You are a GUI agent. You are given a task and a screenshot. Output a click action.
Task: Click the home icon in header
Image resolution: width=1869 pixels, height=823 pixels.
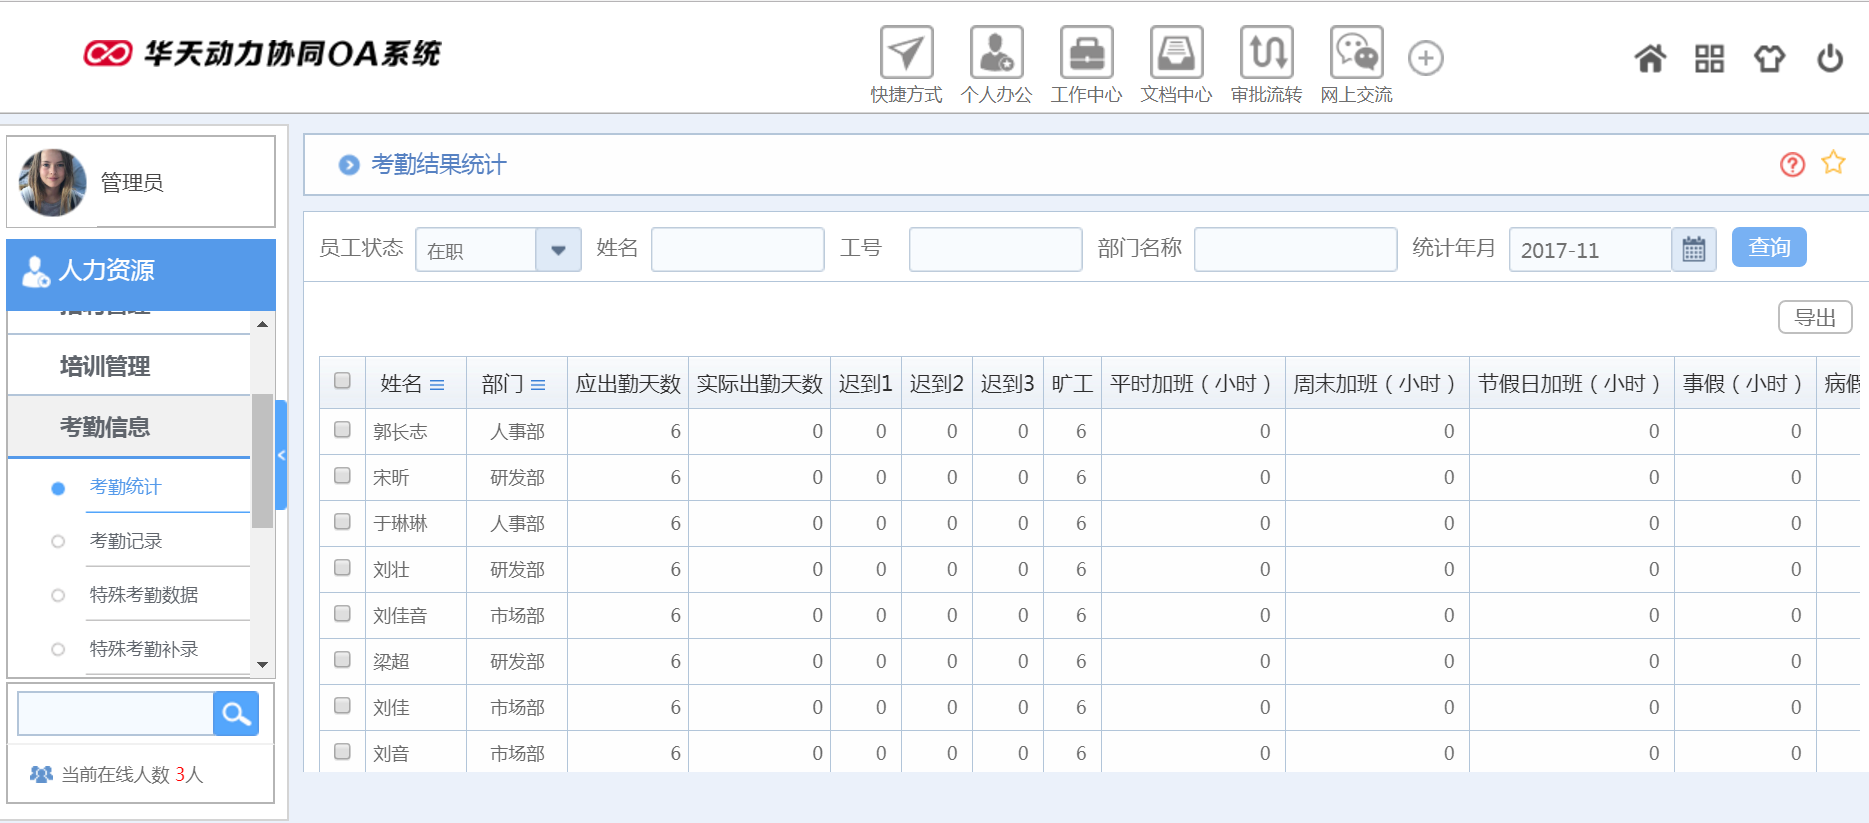pos(1650,59)
